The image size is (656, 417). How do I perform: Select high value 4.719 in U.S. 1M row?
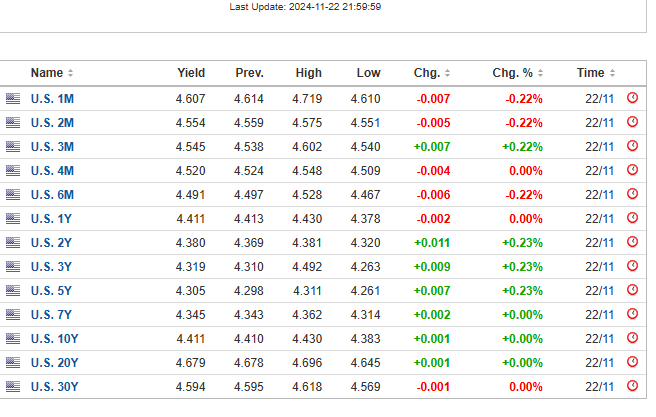307,99
